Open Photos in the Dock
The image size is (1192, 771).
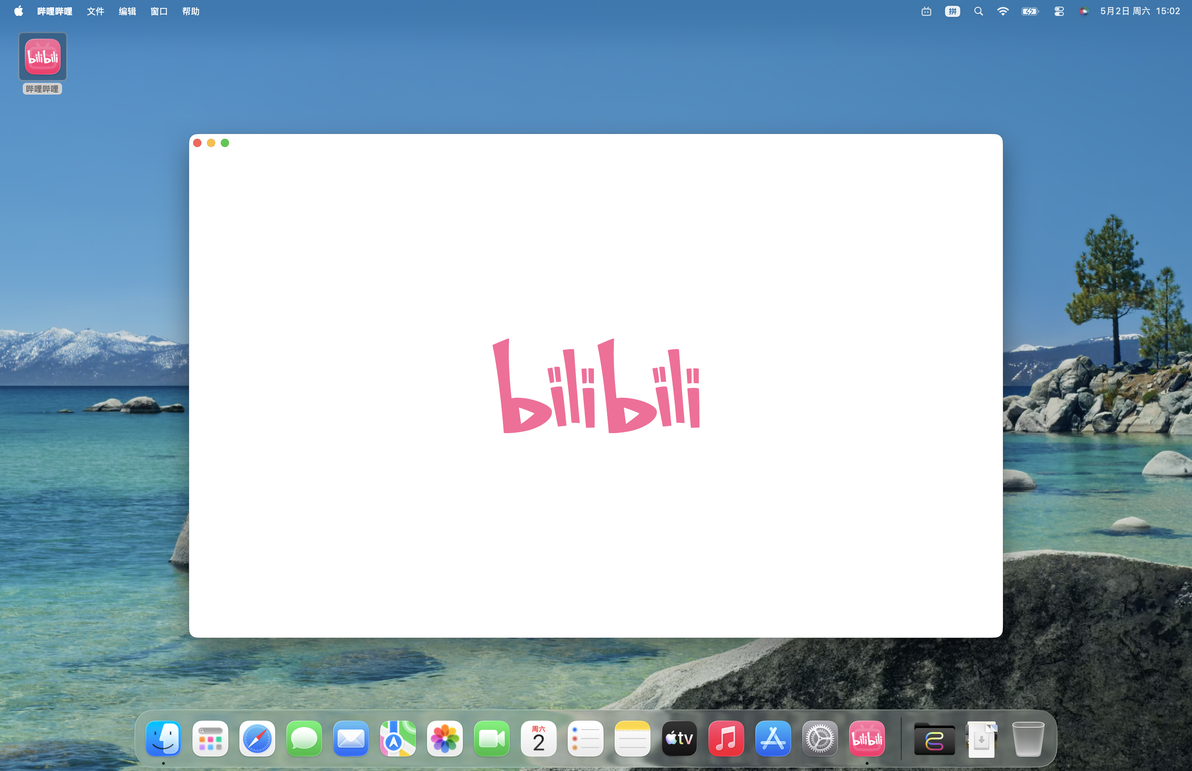tap(445, 738)
